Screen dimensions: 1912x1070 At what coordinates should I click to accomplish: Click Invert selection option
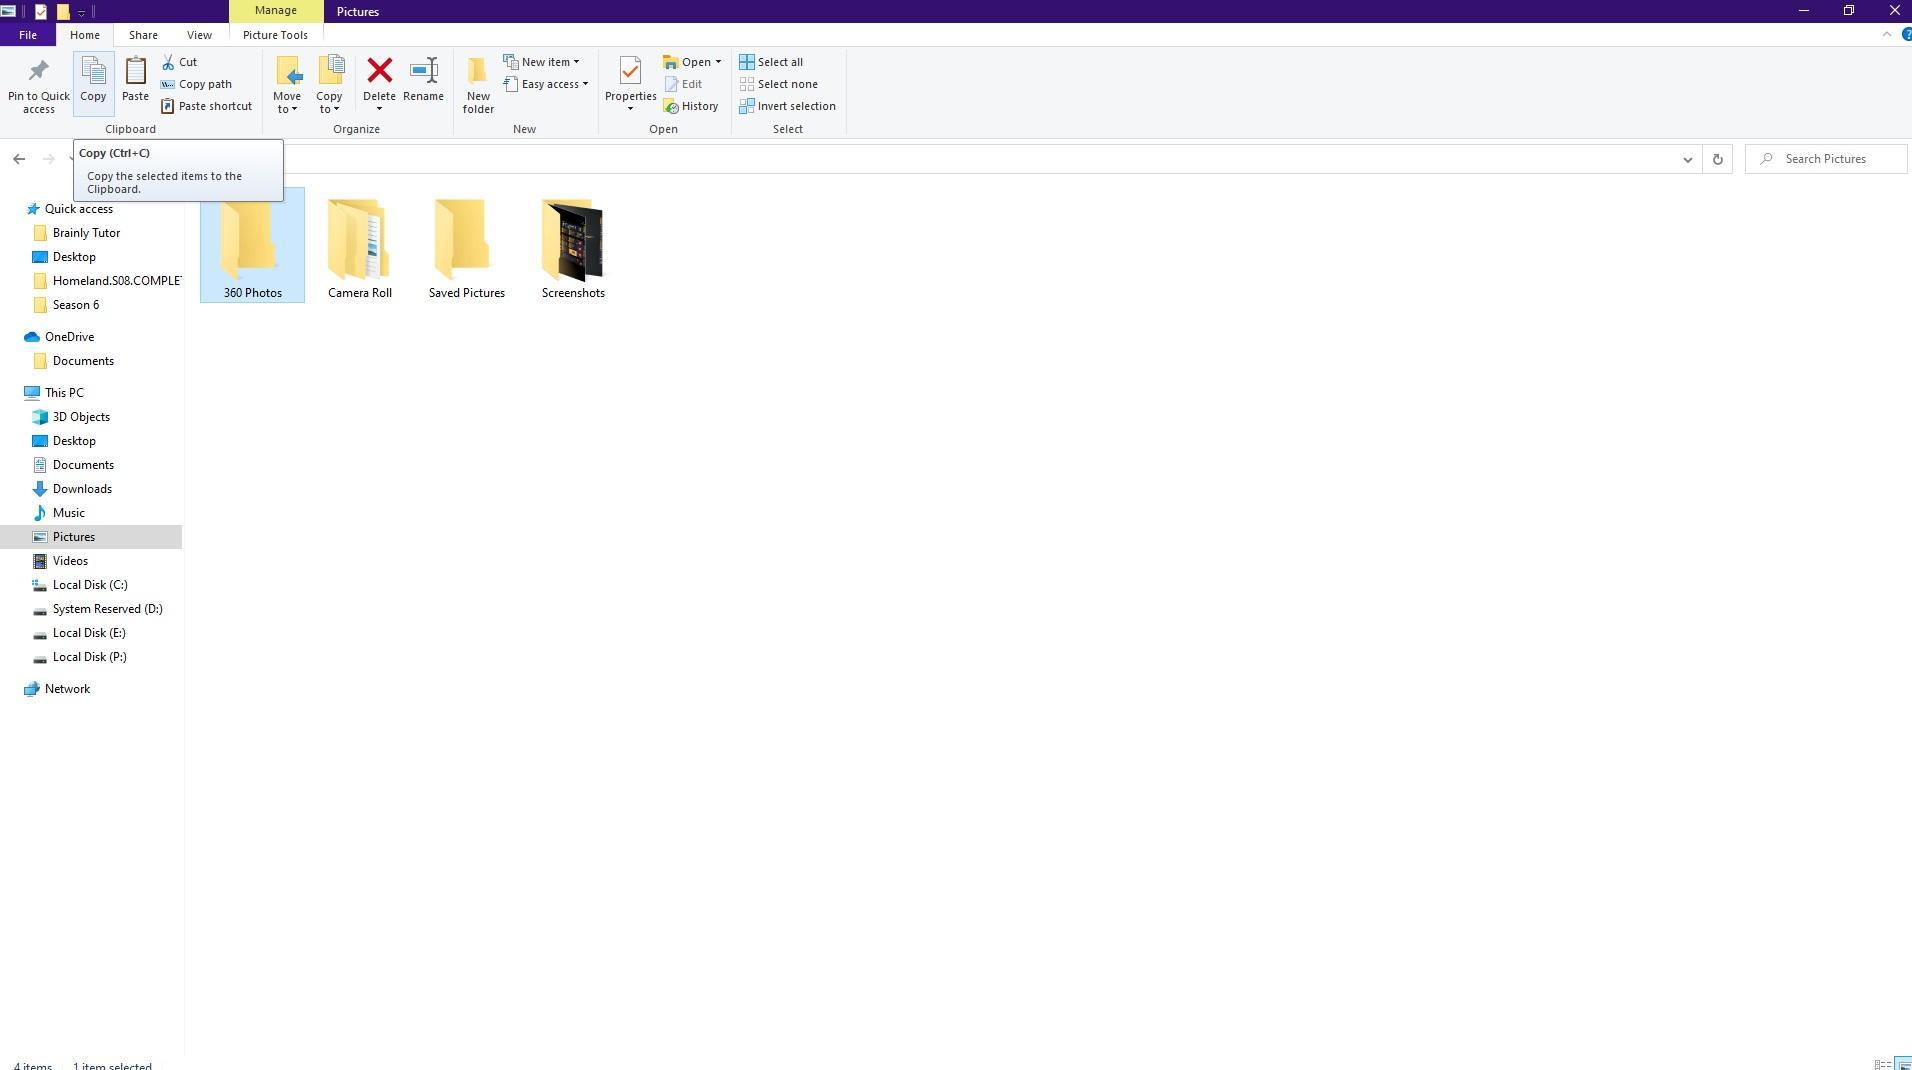tap(787, 106)
